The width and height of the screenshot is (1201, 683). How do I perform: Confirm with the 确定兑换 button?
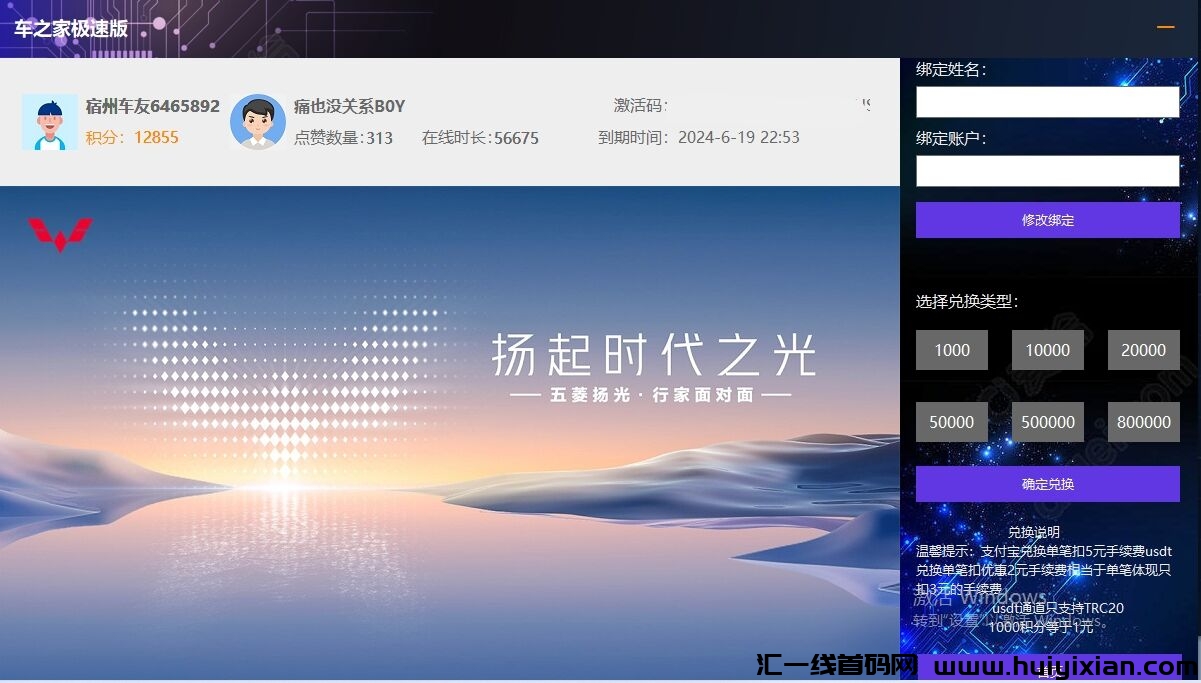(1047, 484)
